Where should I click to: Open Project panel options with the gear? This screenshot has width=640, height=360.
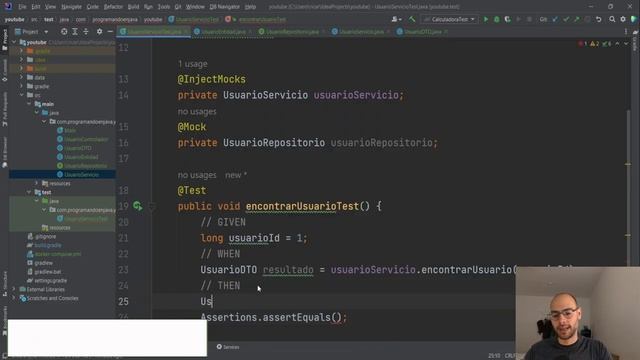tap(99, 31)
